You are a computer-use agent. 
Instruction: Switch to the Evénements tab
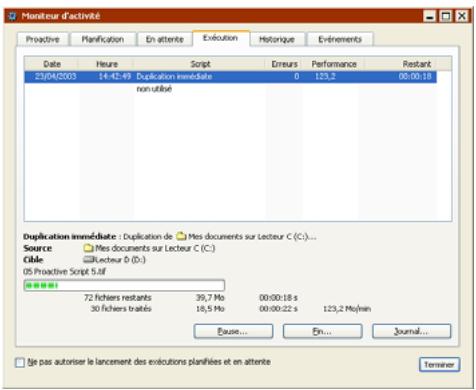click(340, 39)
